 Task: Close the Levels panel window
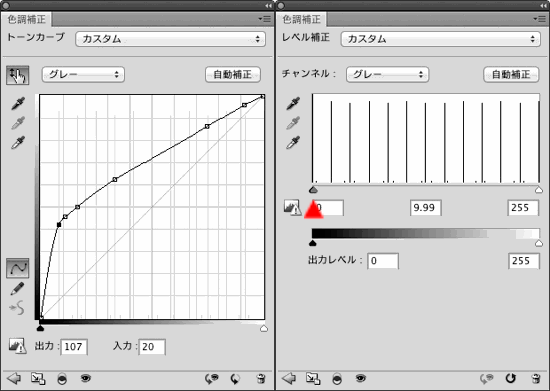tap(280, 6)
